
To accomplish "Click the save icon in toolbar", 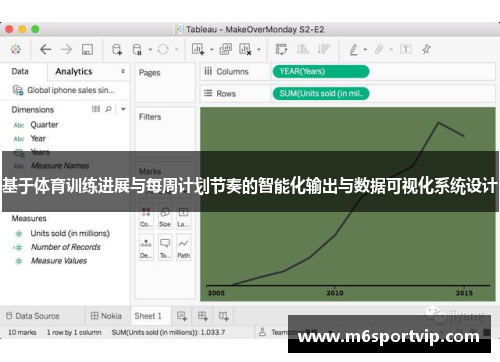I will point(87,49).
